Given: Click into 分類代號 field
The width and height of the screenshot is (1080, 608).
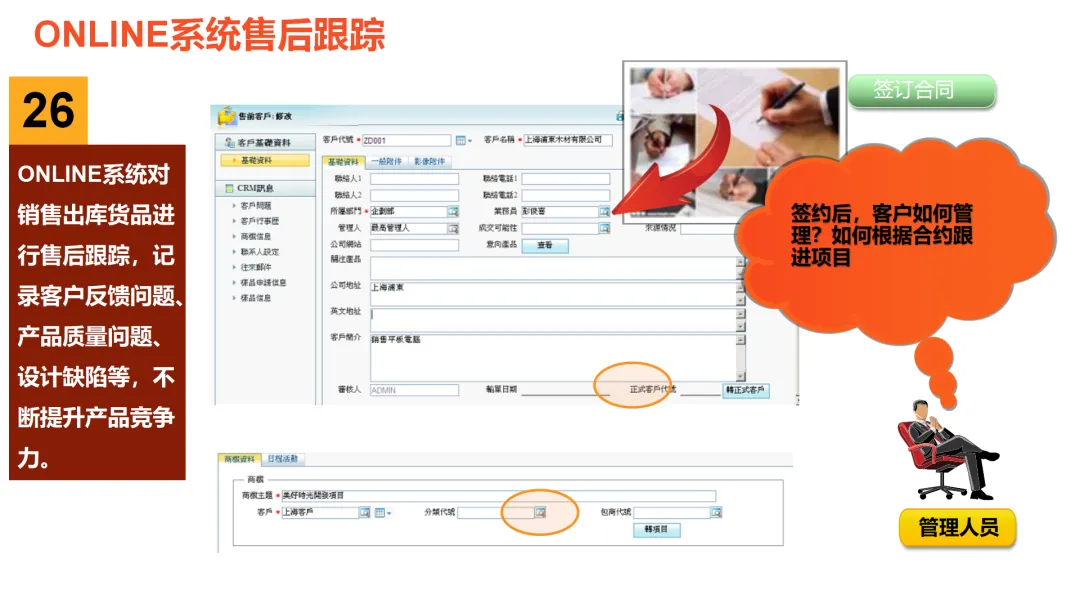Looking at the screenshot, I should [496, 512].
